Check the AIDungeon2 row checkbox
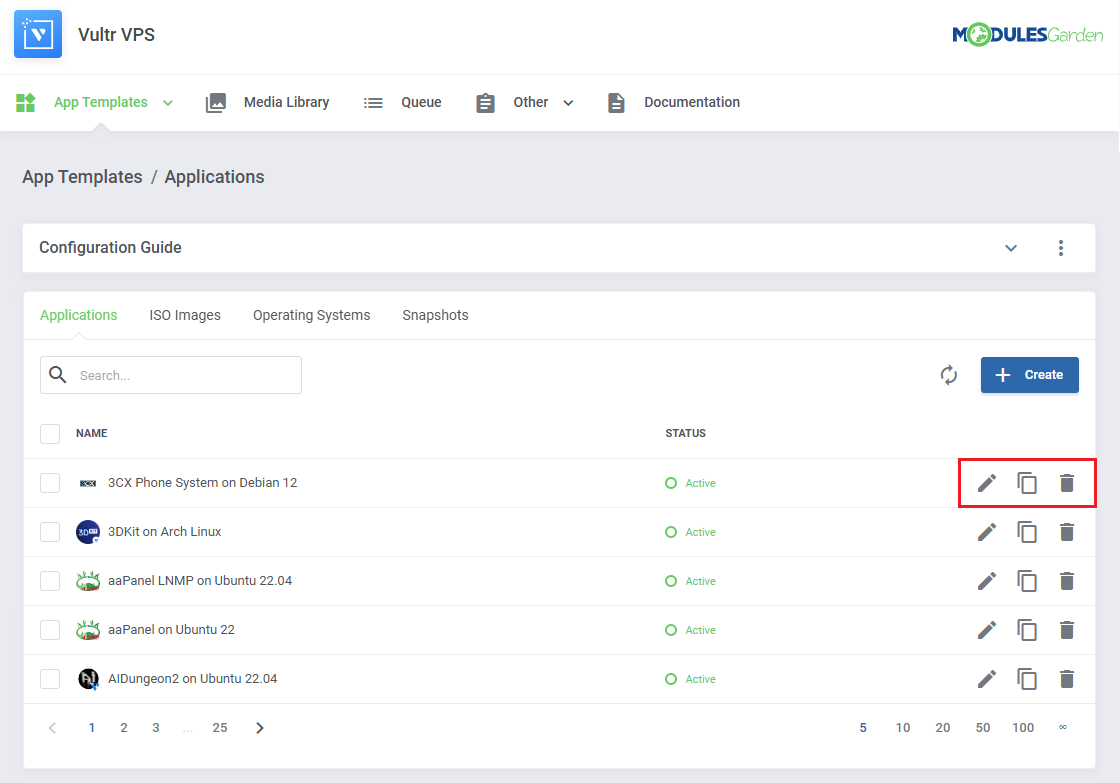1120x783 pixels. tap(50, 679)
